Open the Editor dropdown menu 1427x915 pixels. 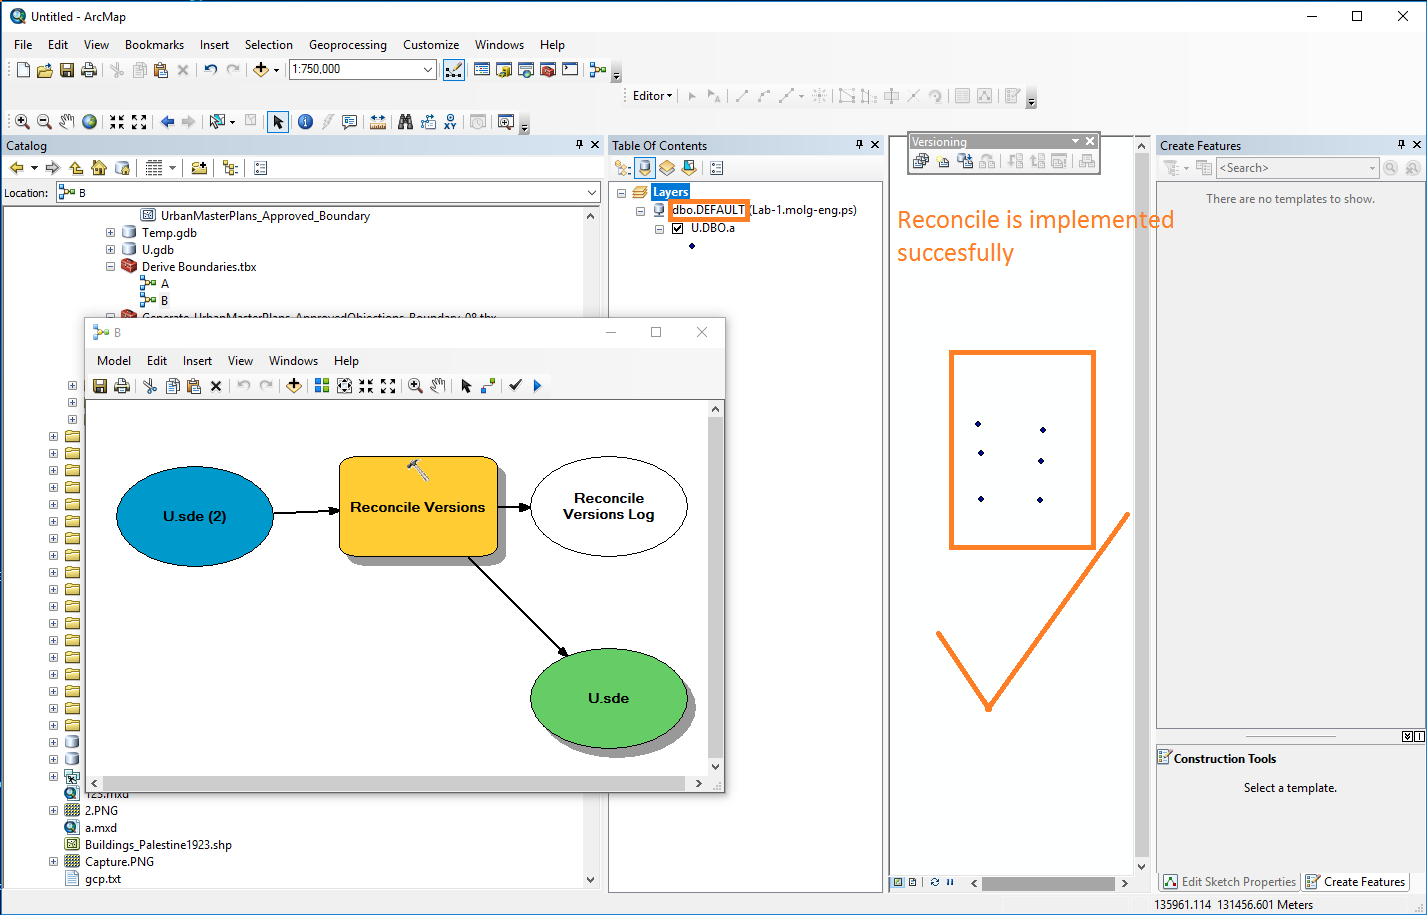(x=653, y=96)
